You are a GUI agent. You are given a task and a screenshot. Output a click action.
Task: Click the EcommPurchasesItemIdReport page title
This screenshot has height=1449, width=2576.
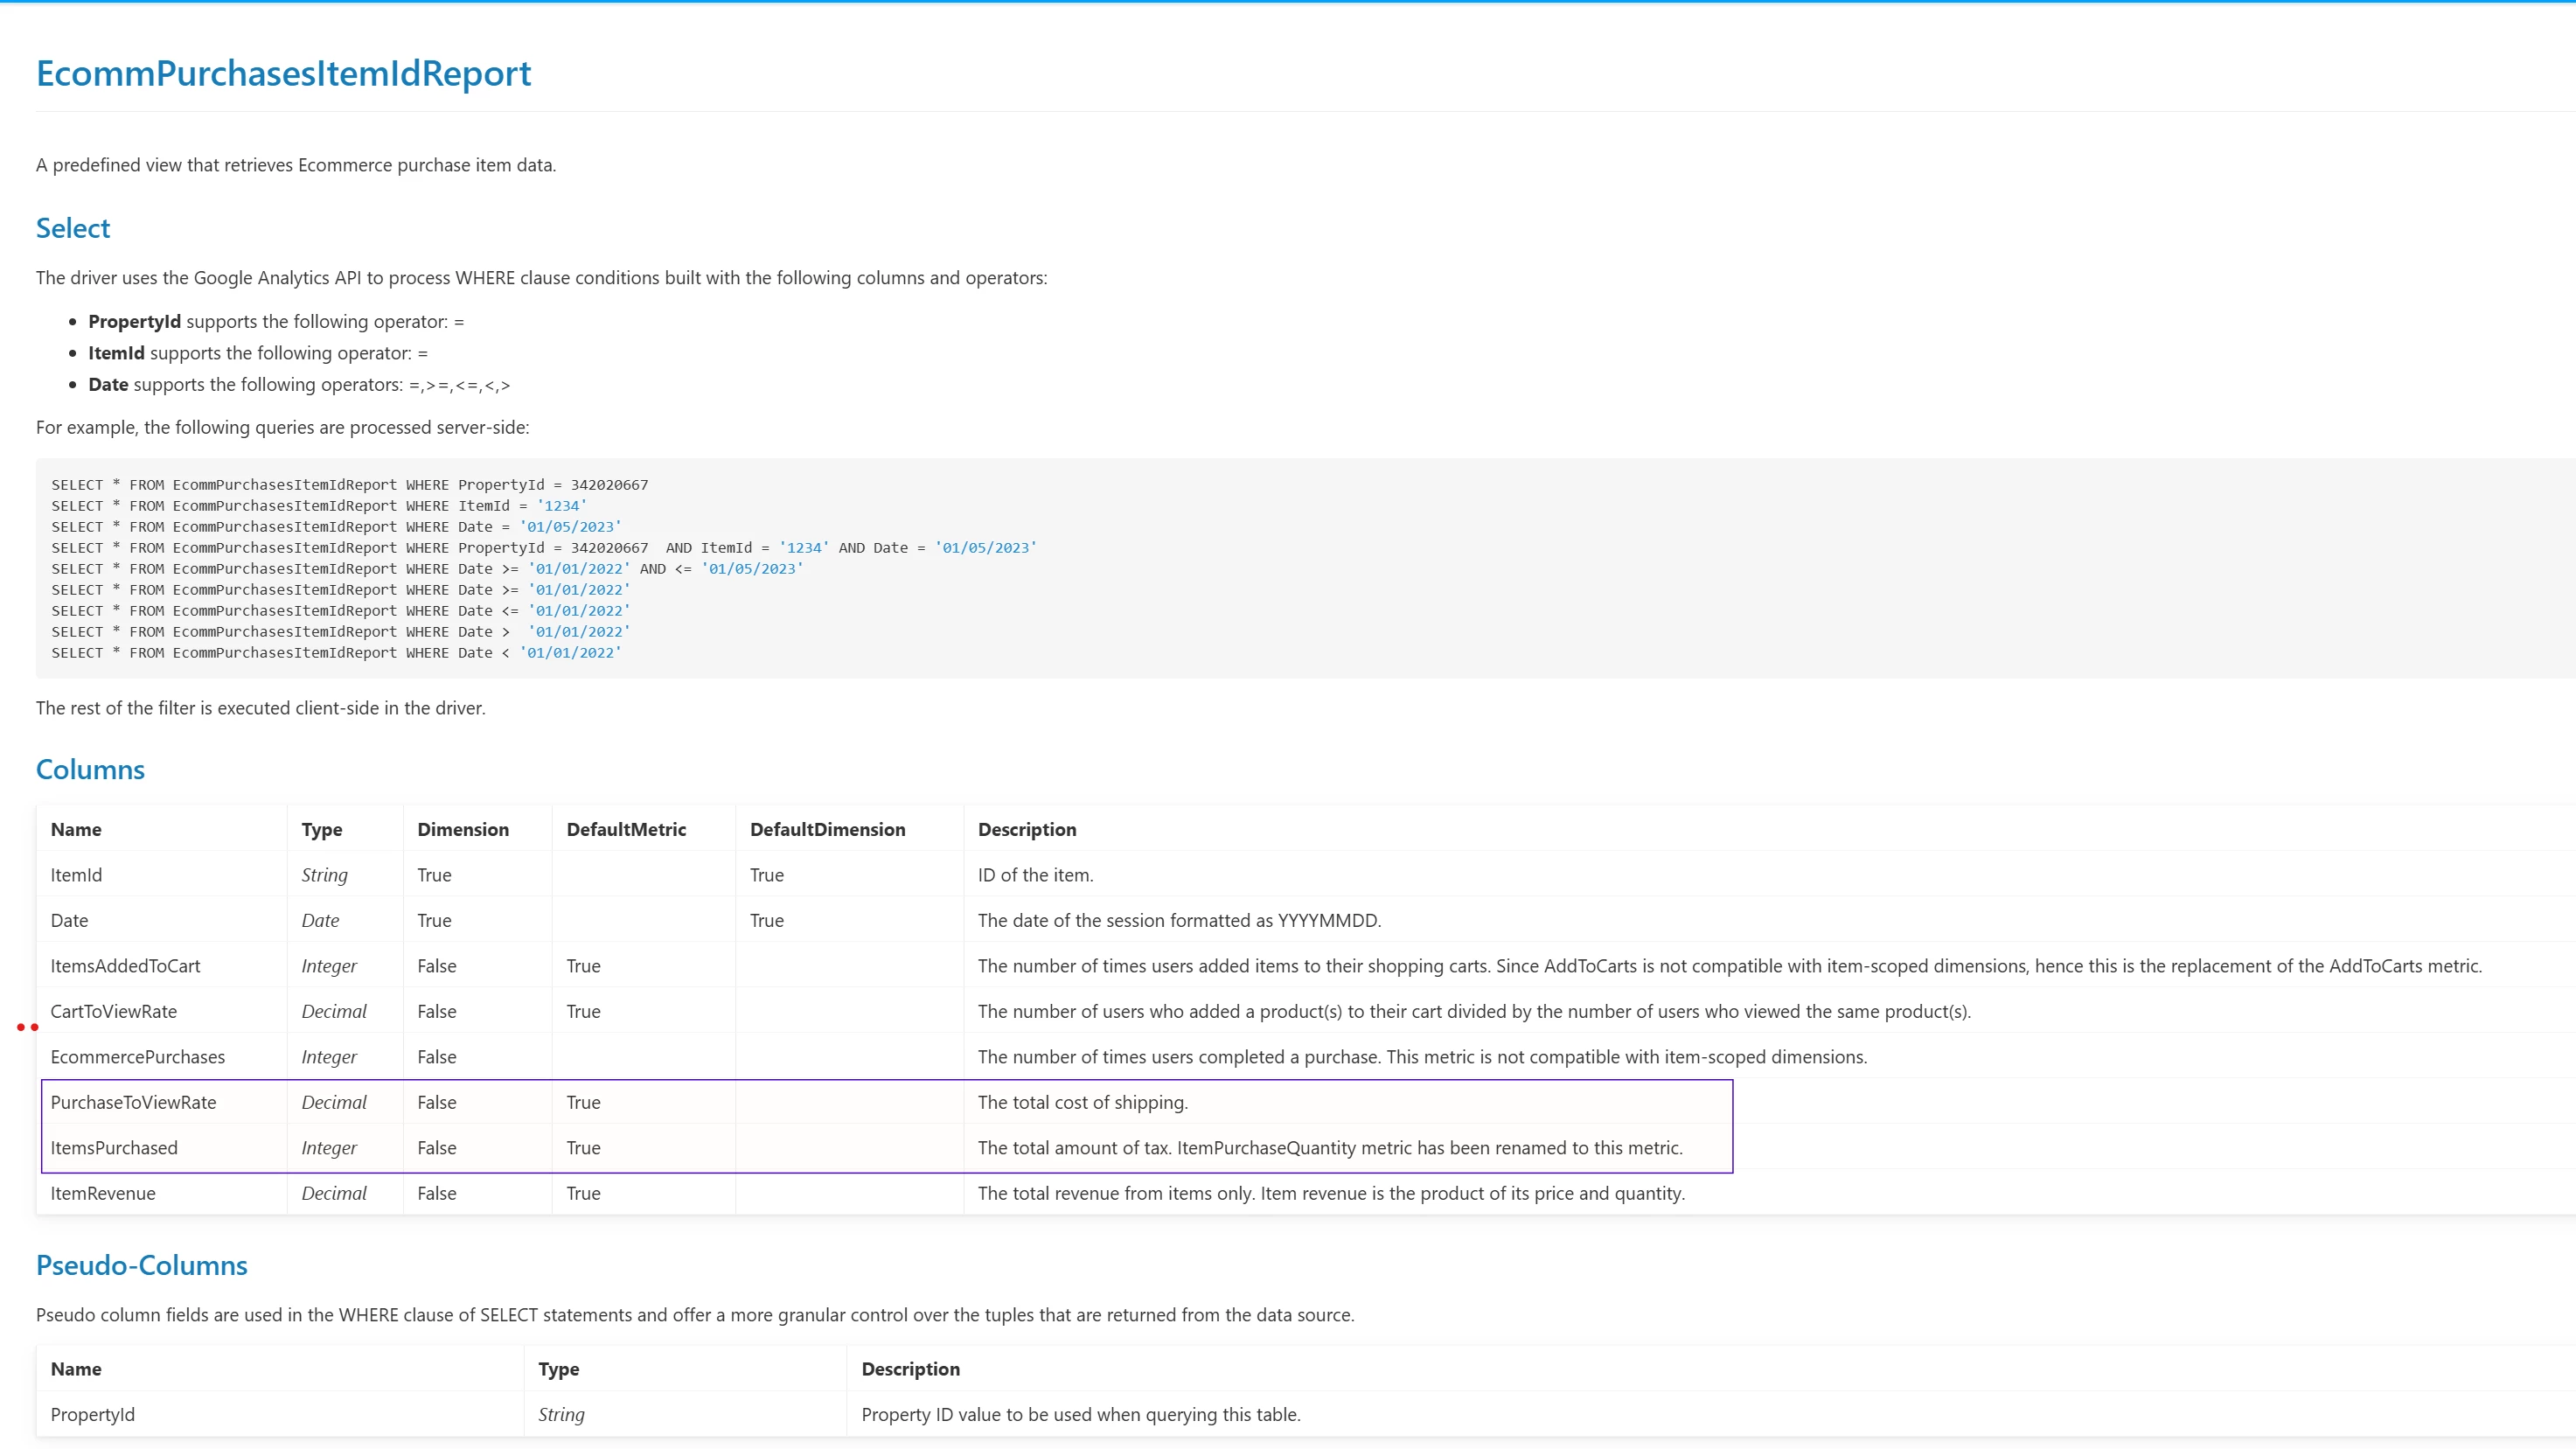(x=283, y=73)
